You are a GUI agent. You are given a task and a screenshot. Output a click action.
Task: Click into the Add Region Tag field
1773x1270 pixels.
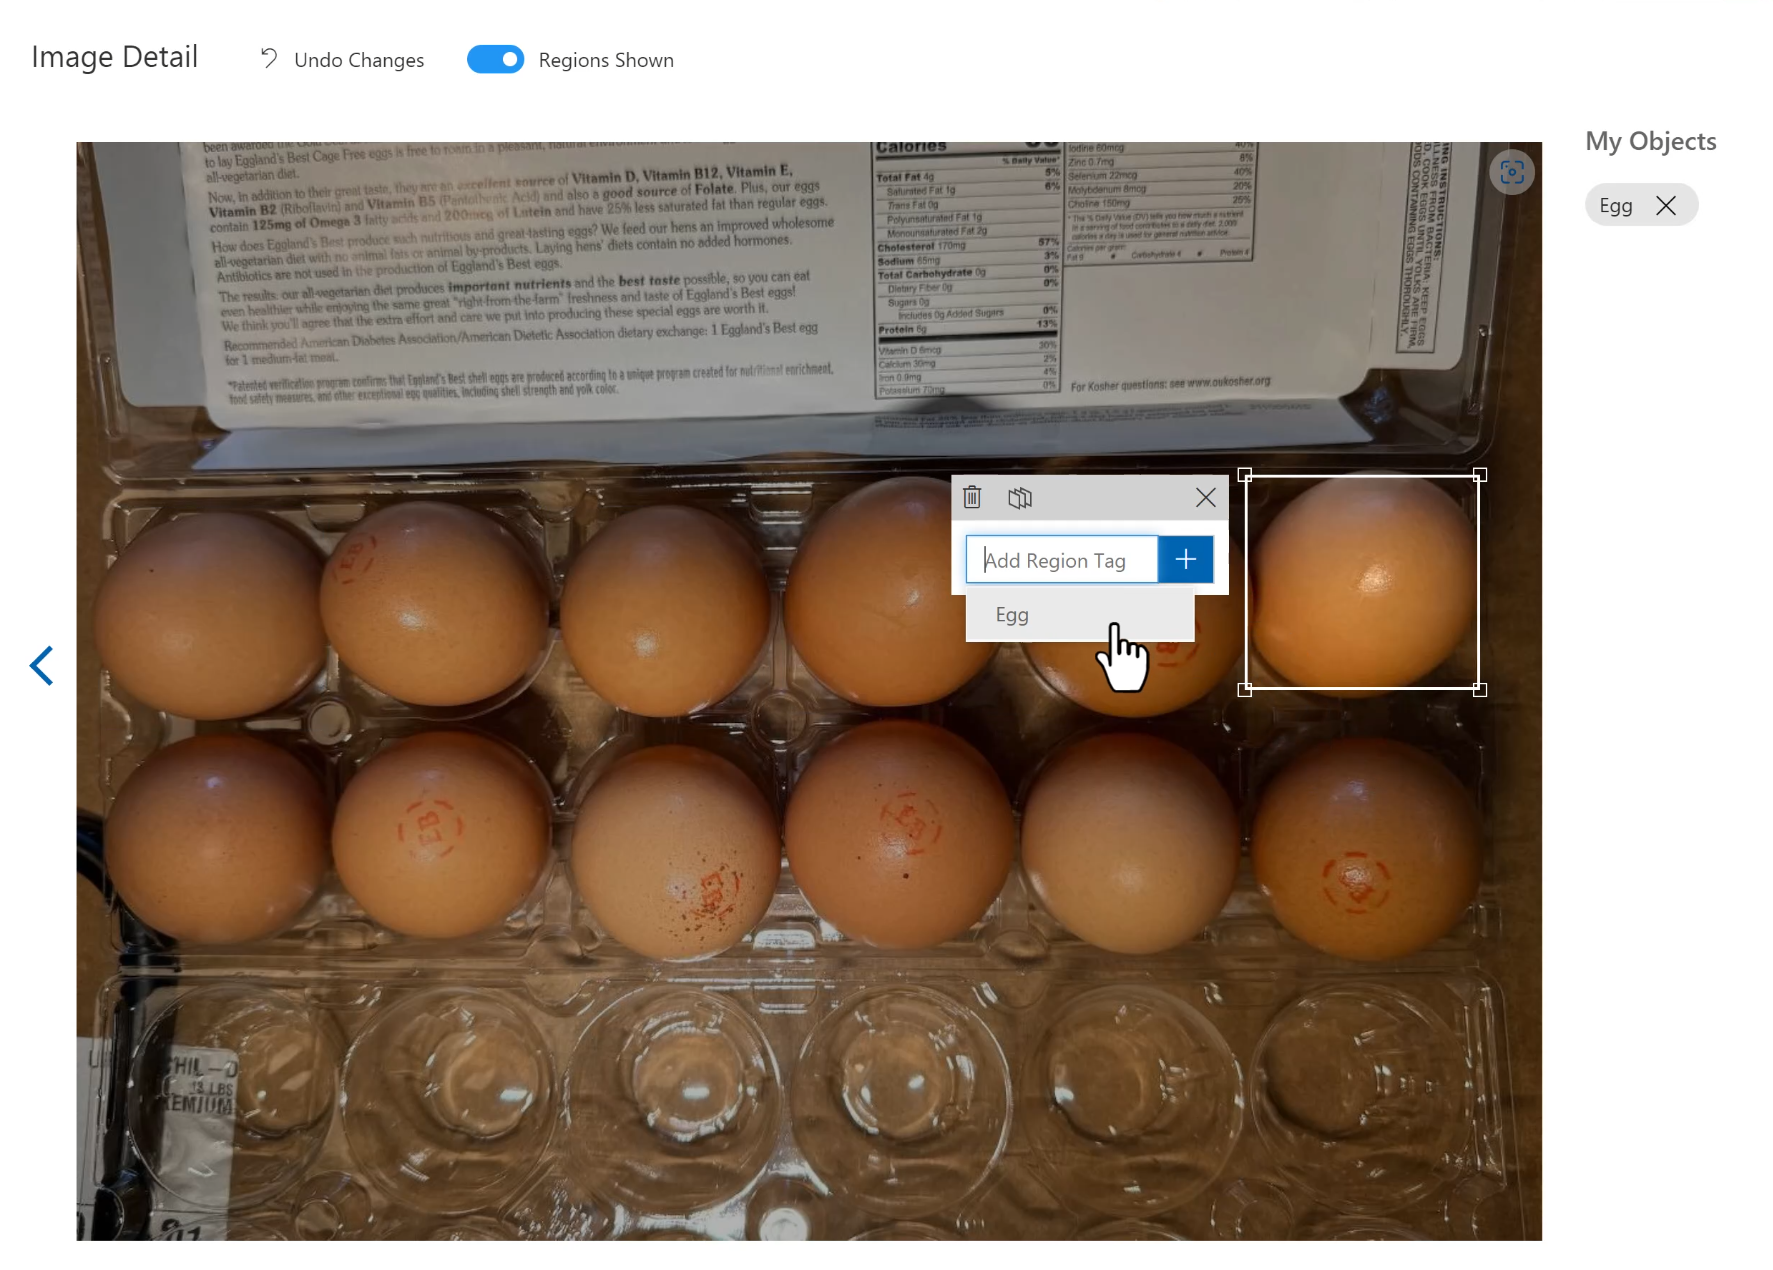coord(1062,559)
